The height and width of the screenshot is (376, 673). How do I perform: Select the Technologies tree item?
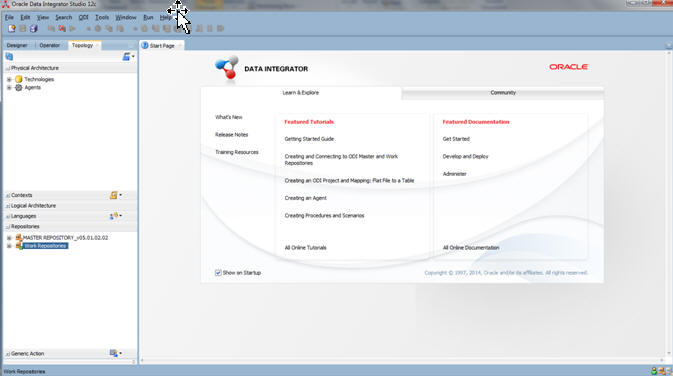39,79
